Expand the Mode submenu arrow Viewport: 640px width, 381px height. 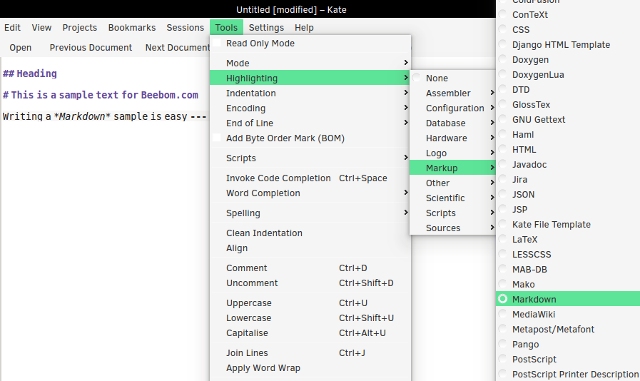[406, 63]
